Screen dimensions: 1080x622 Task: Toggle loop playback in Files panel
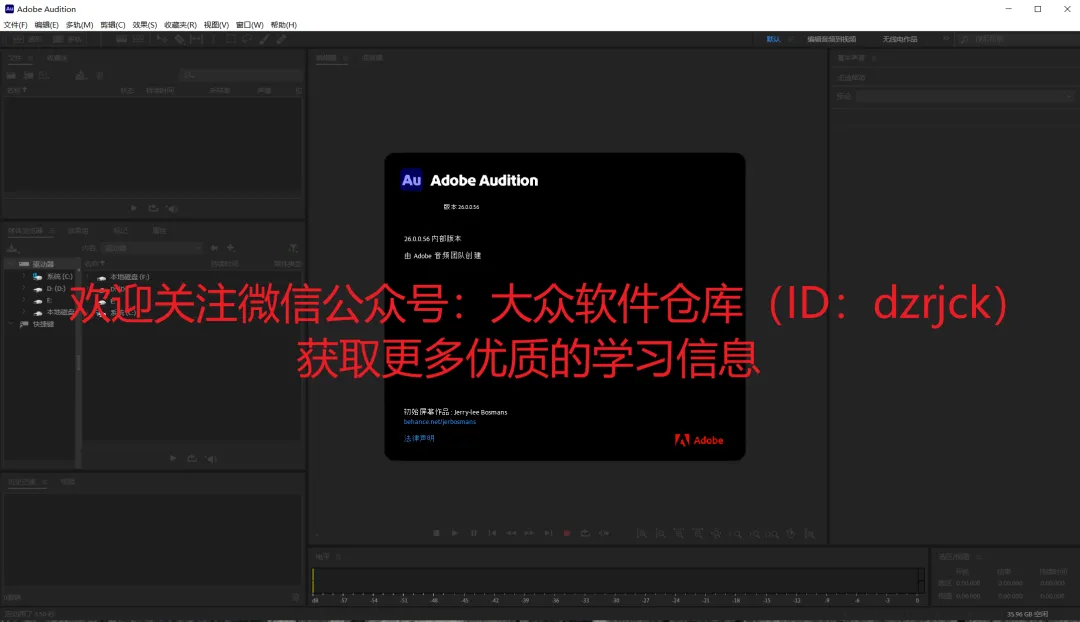(153, 208)
